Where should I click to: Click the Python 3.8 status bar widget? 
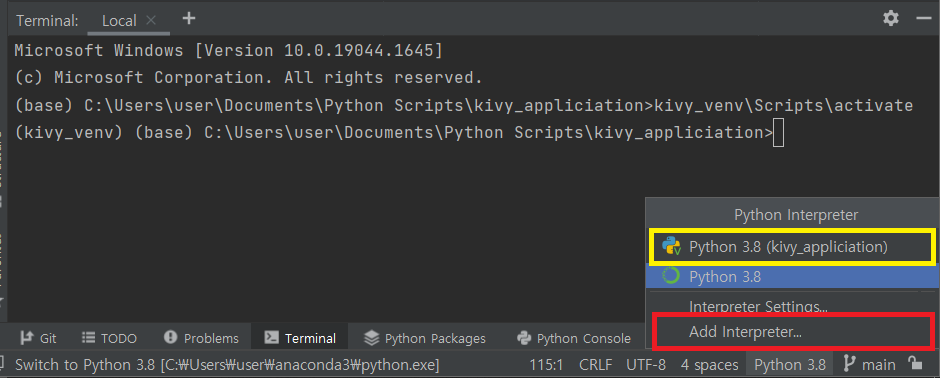[x=790, y=364]
